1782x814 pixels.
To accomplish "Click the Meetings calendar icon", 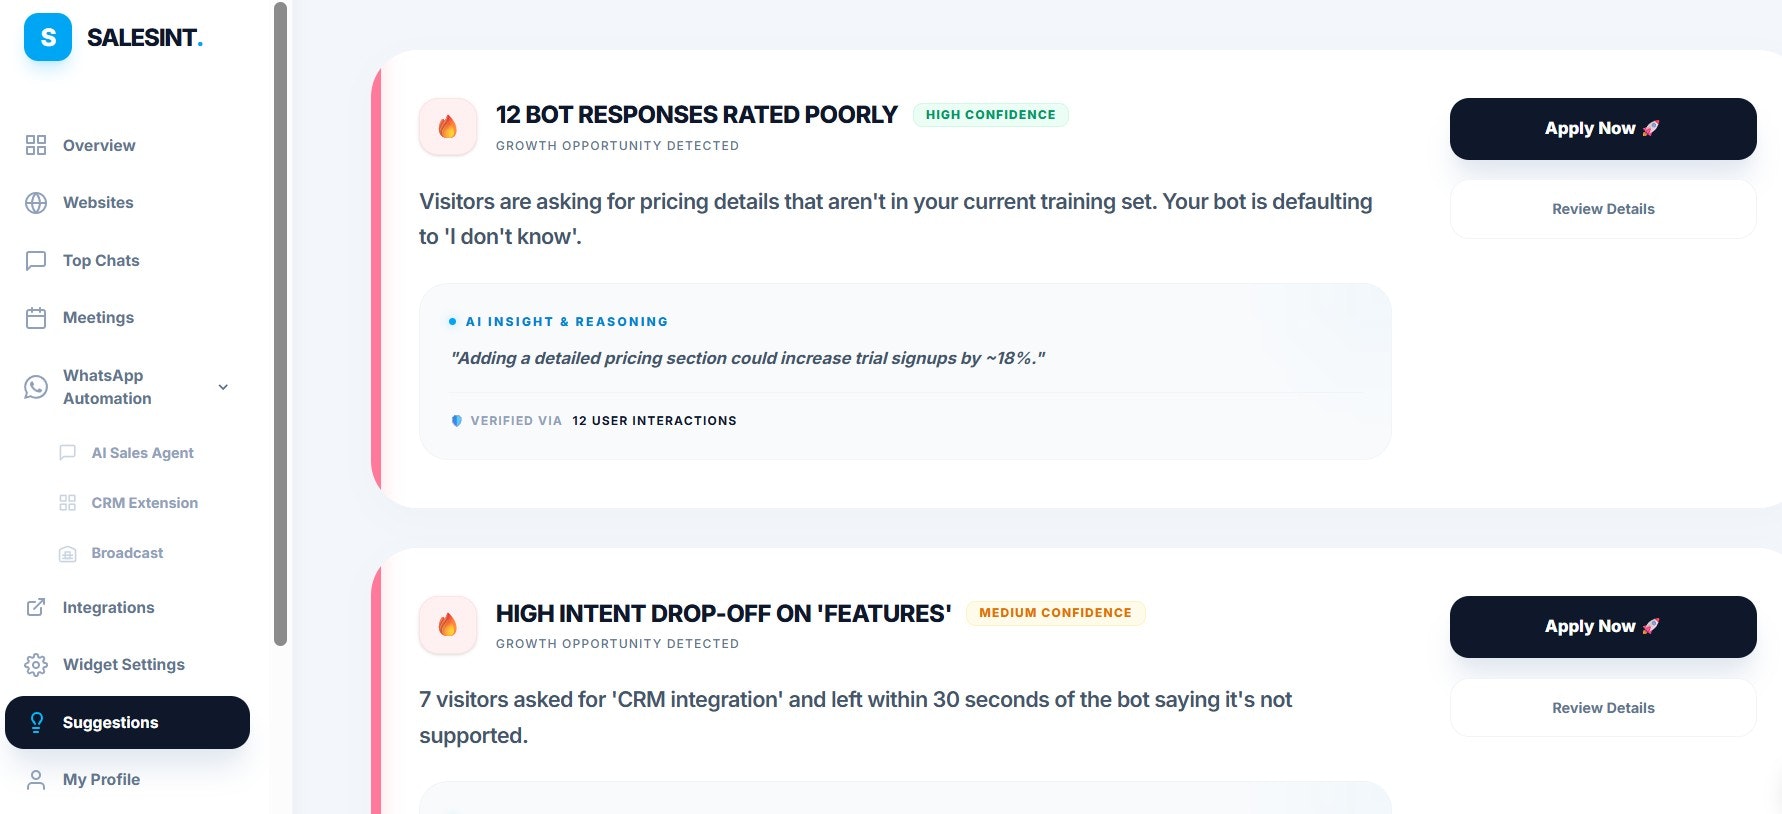I will tap(36, 318).
